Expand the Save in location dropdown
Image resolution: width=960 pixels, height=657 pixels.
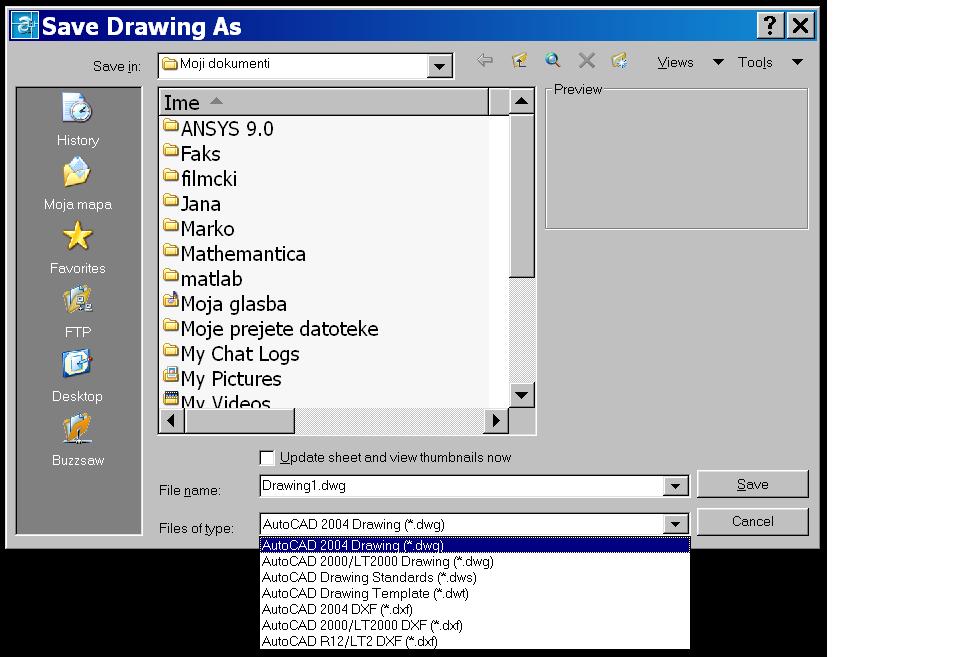[440, 66]
